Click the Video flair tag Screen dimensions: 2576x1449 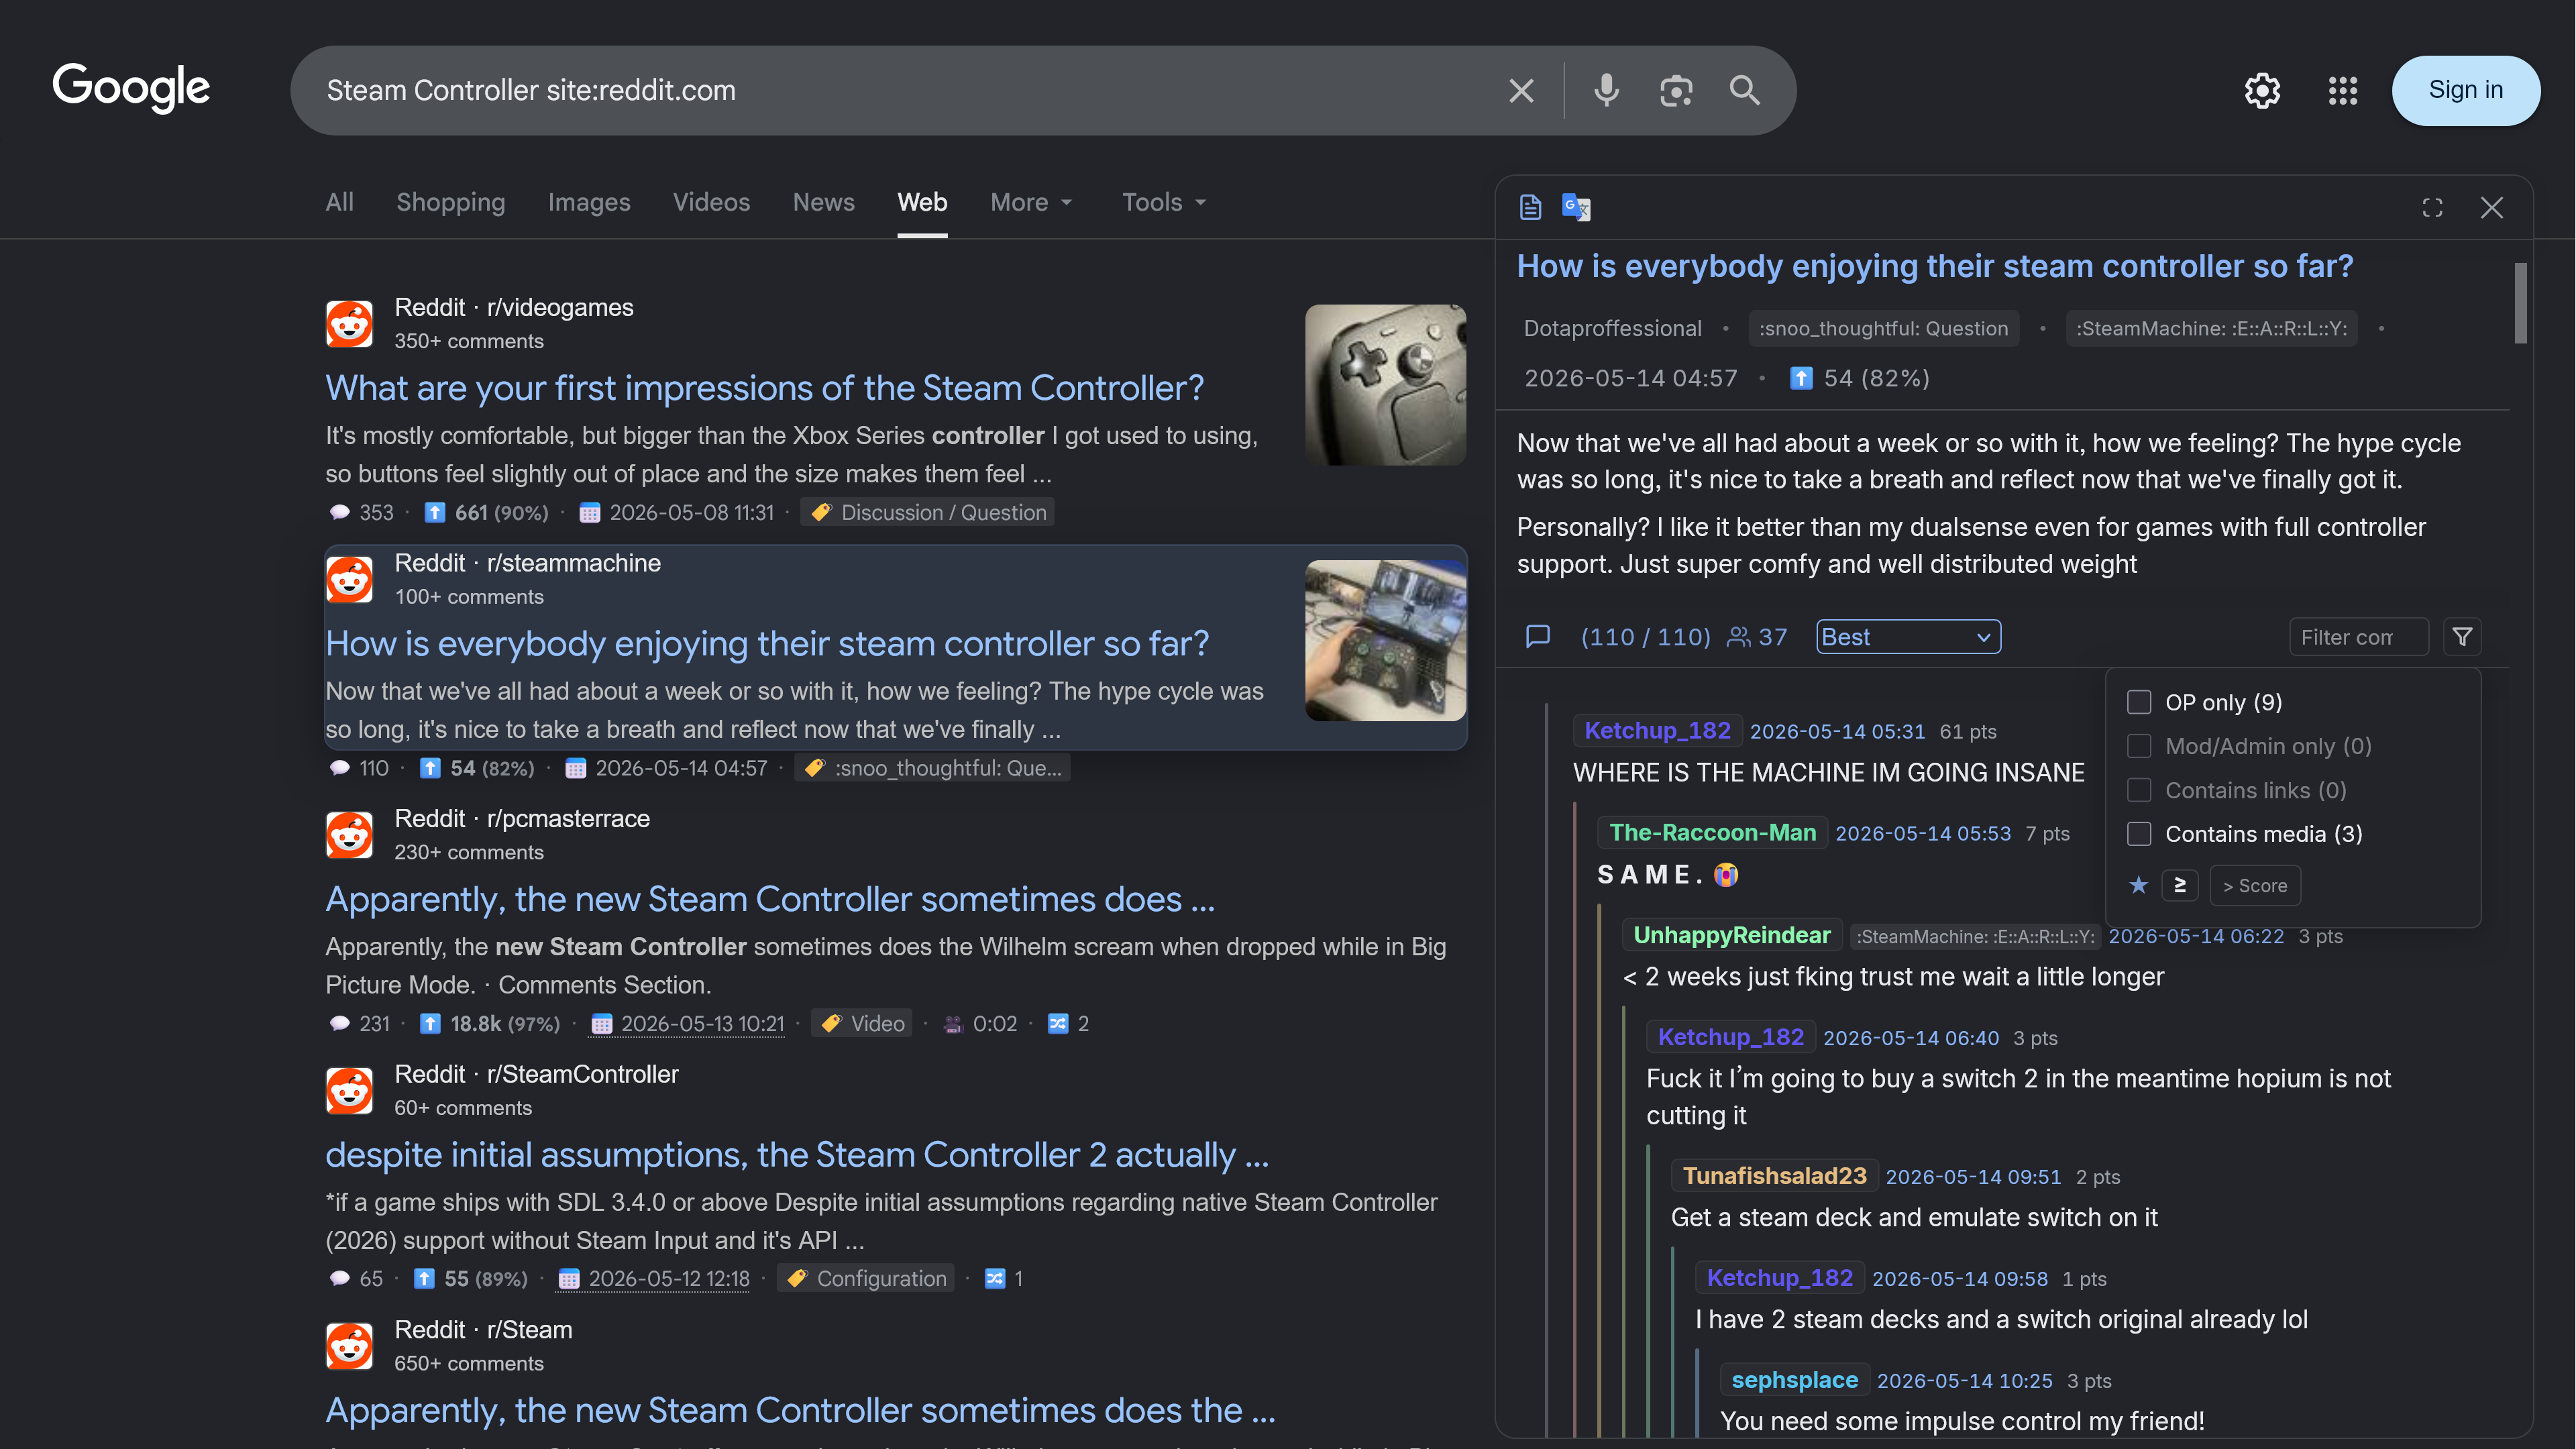click(862, 1024)
